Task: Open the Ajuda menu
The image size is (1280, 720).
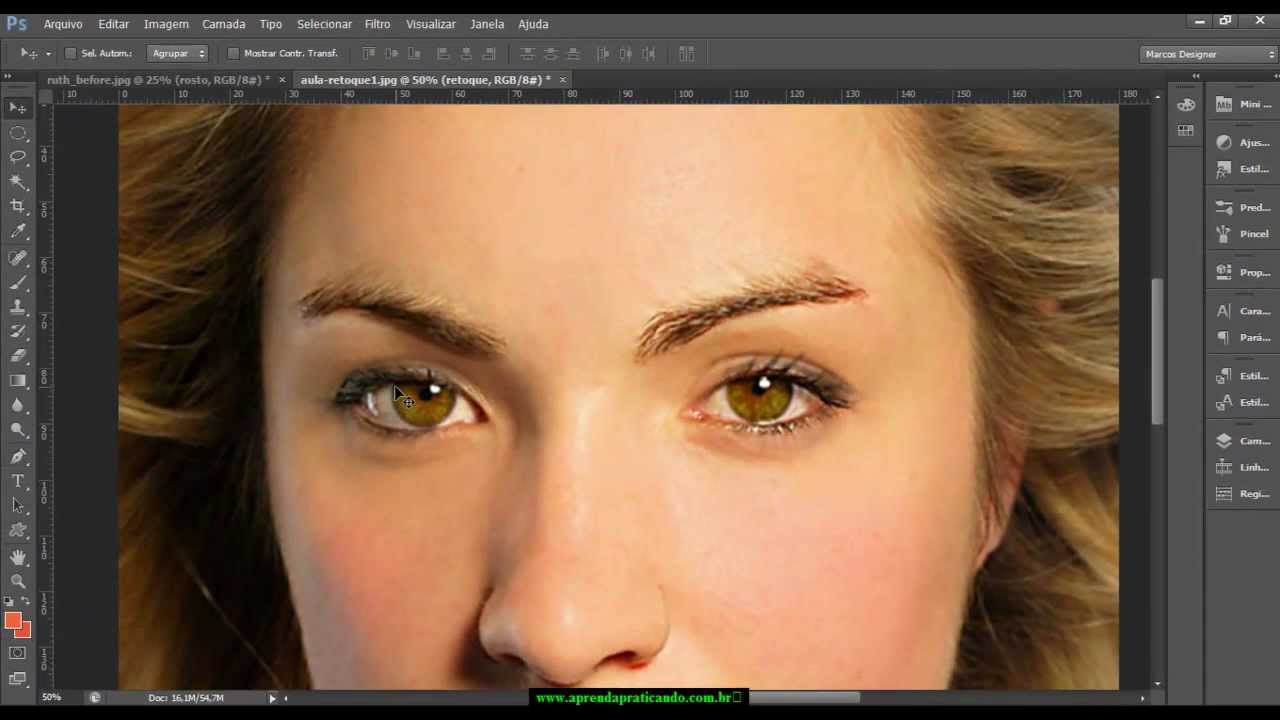Action: pyautogui.click(x=533, y=24)
